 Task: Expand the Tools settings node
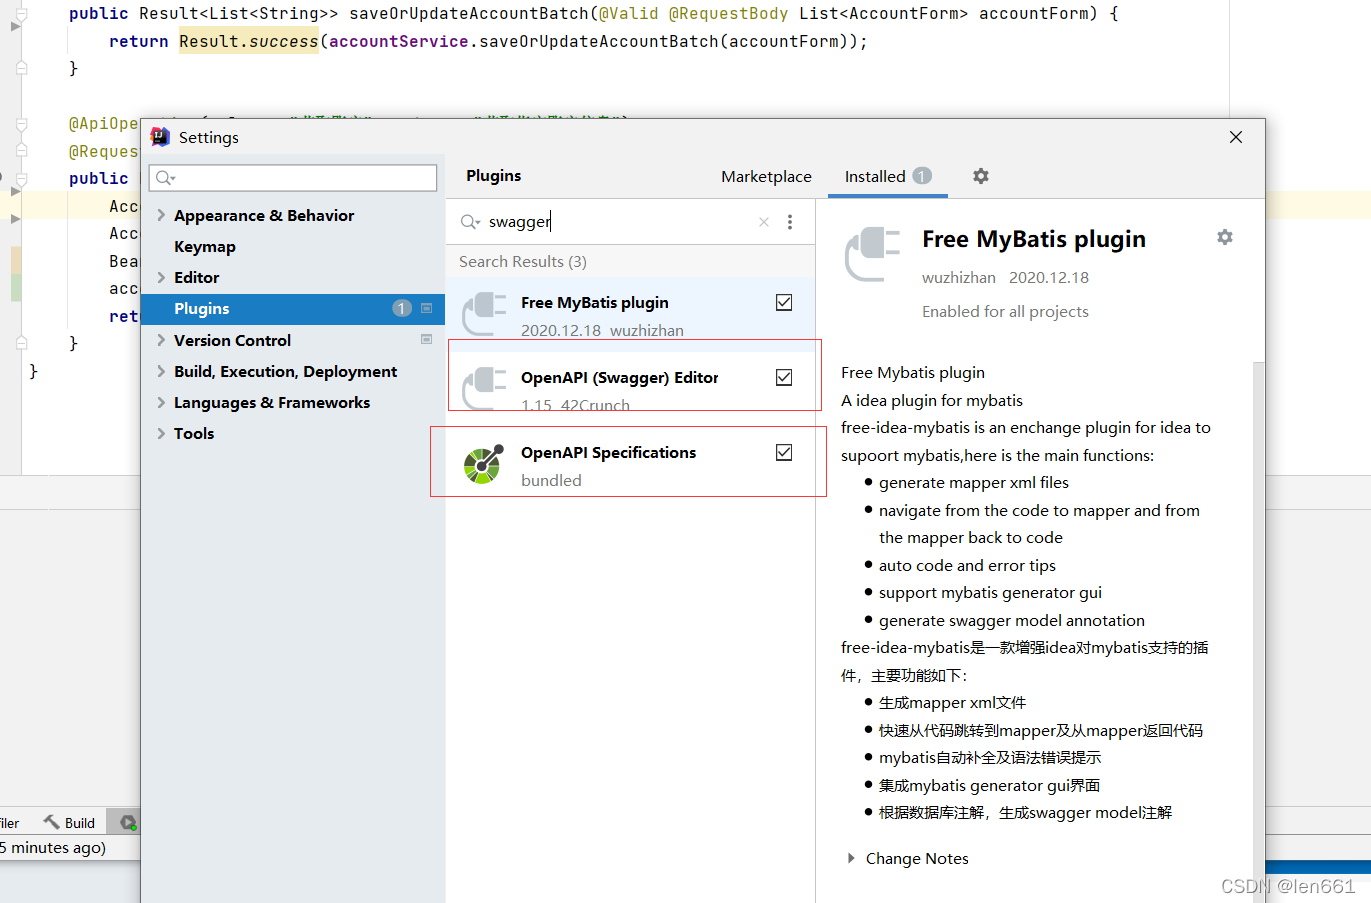coord(161,433)
